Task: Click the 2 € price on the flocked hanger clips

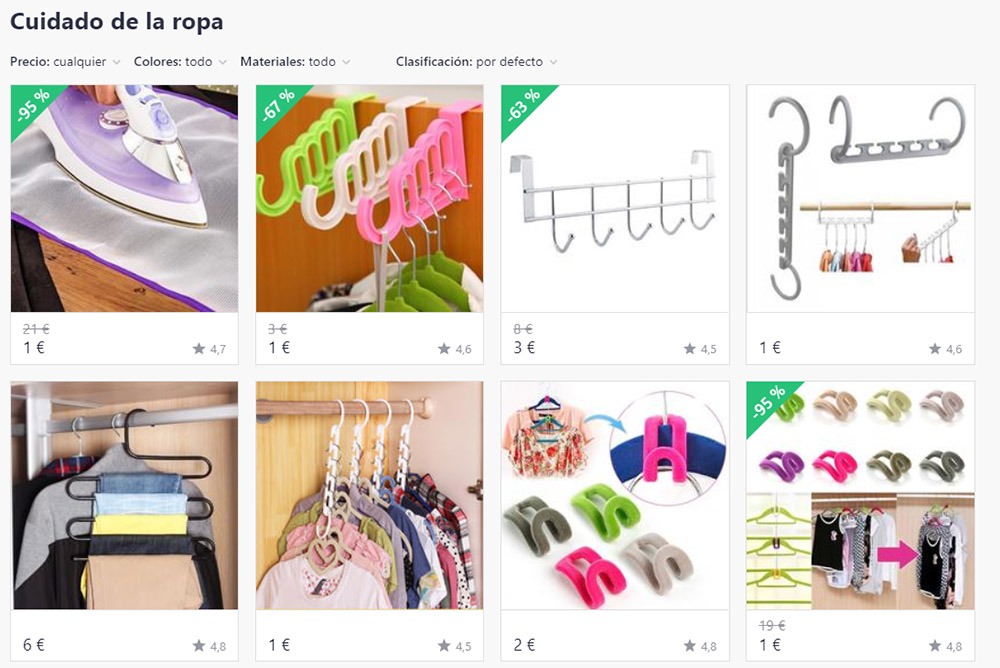Action: point(524,645)
